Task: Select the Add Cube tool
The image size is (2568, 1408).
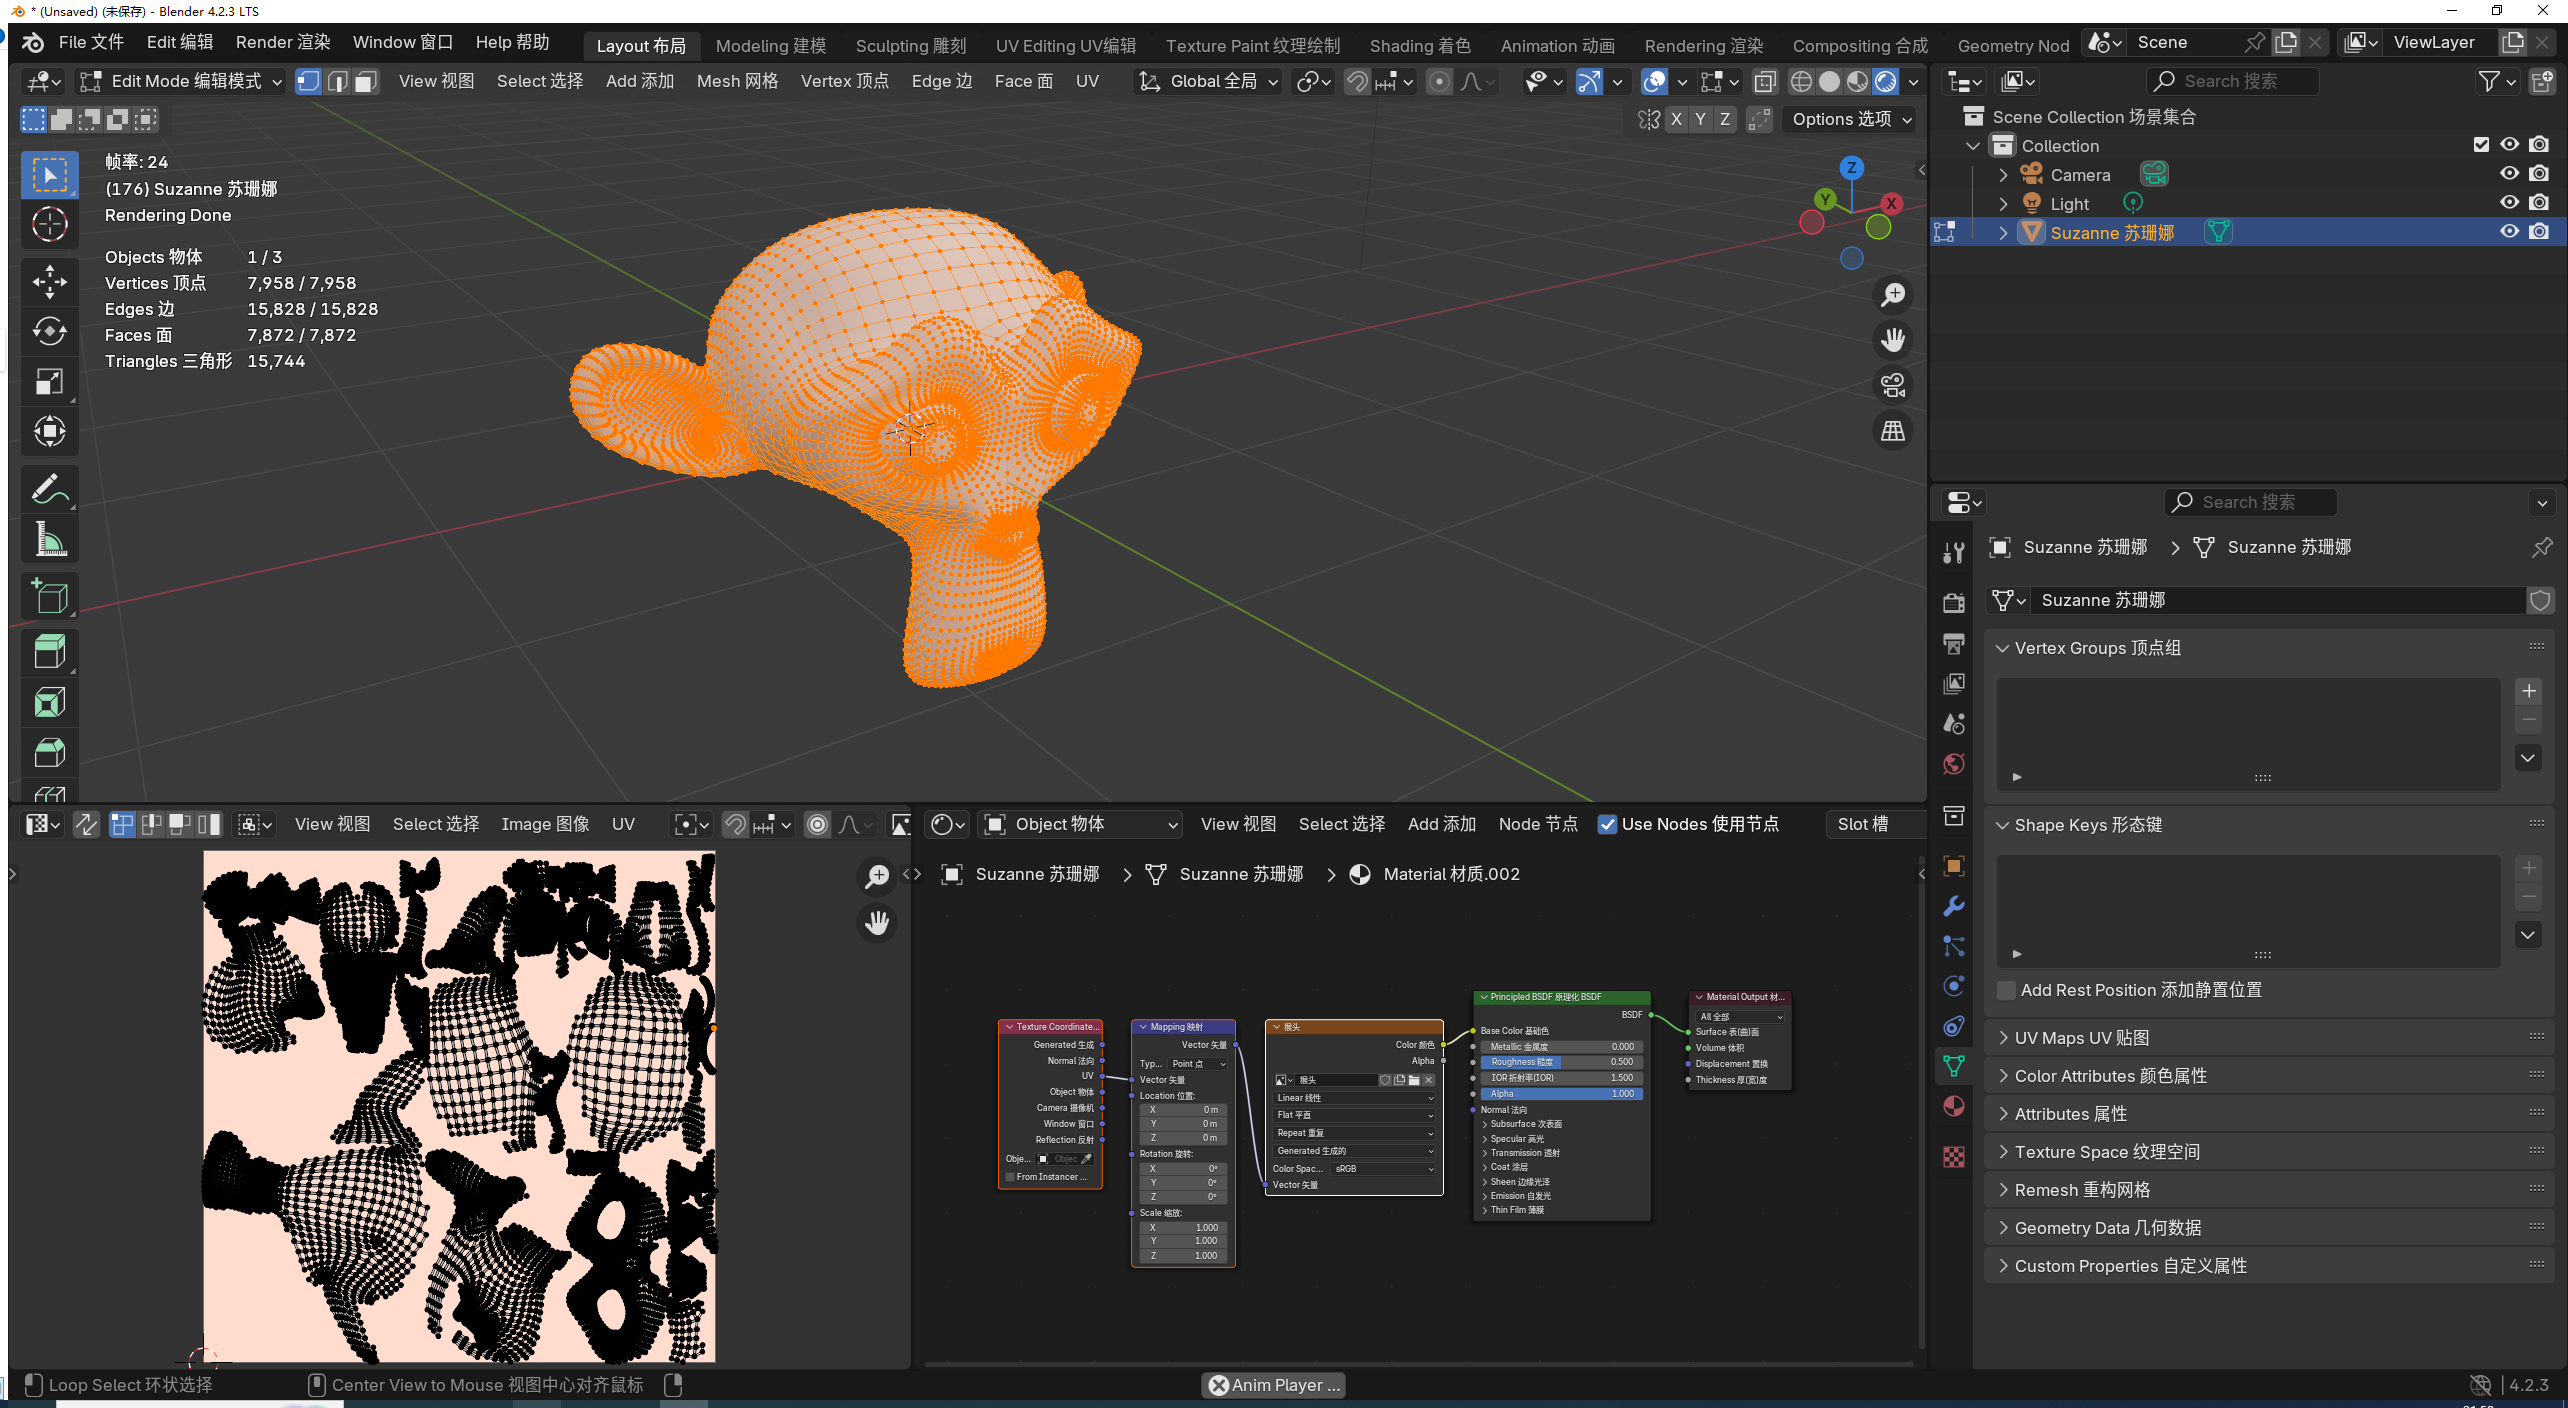Action: point(49,597)
